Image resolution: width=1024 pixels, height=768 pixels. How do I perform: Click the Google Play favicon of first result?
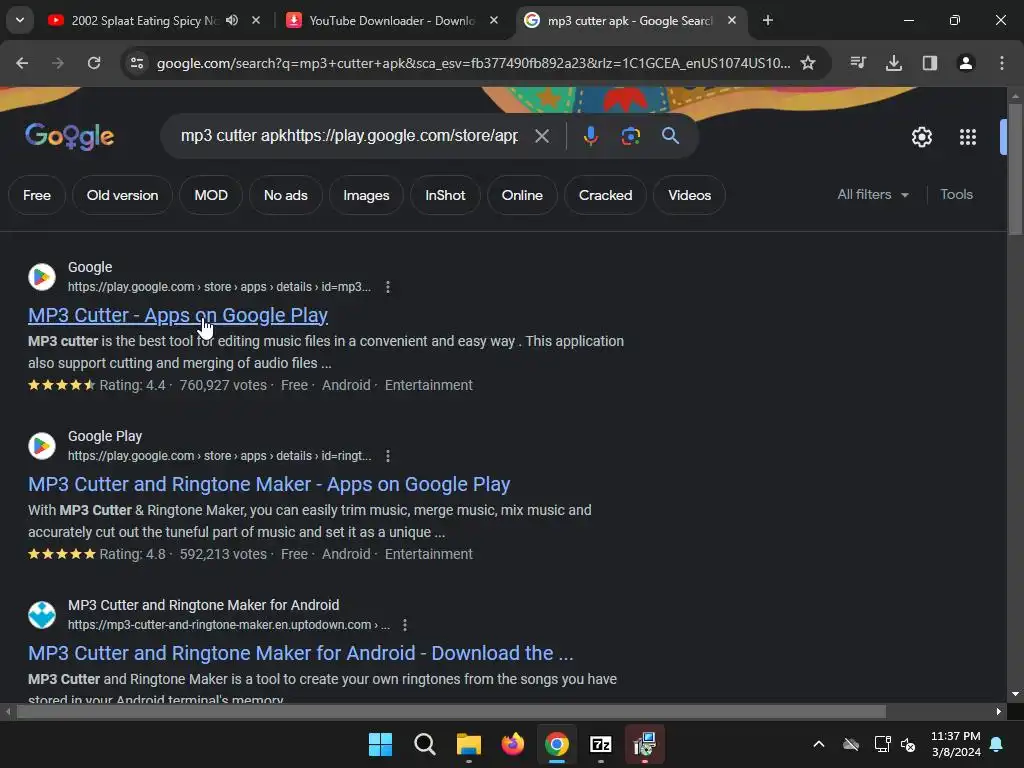[x=42, y=276]
